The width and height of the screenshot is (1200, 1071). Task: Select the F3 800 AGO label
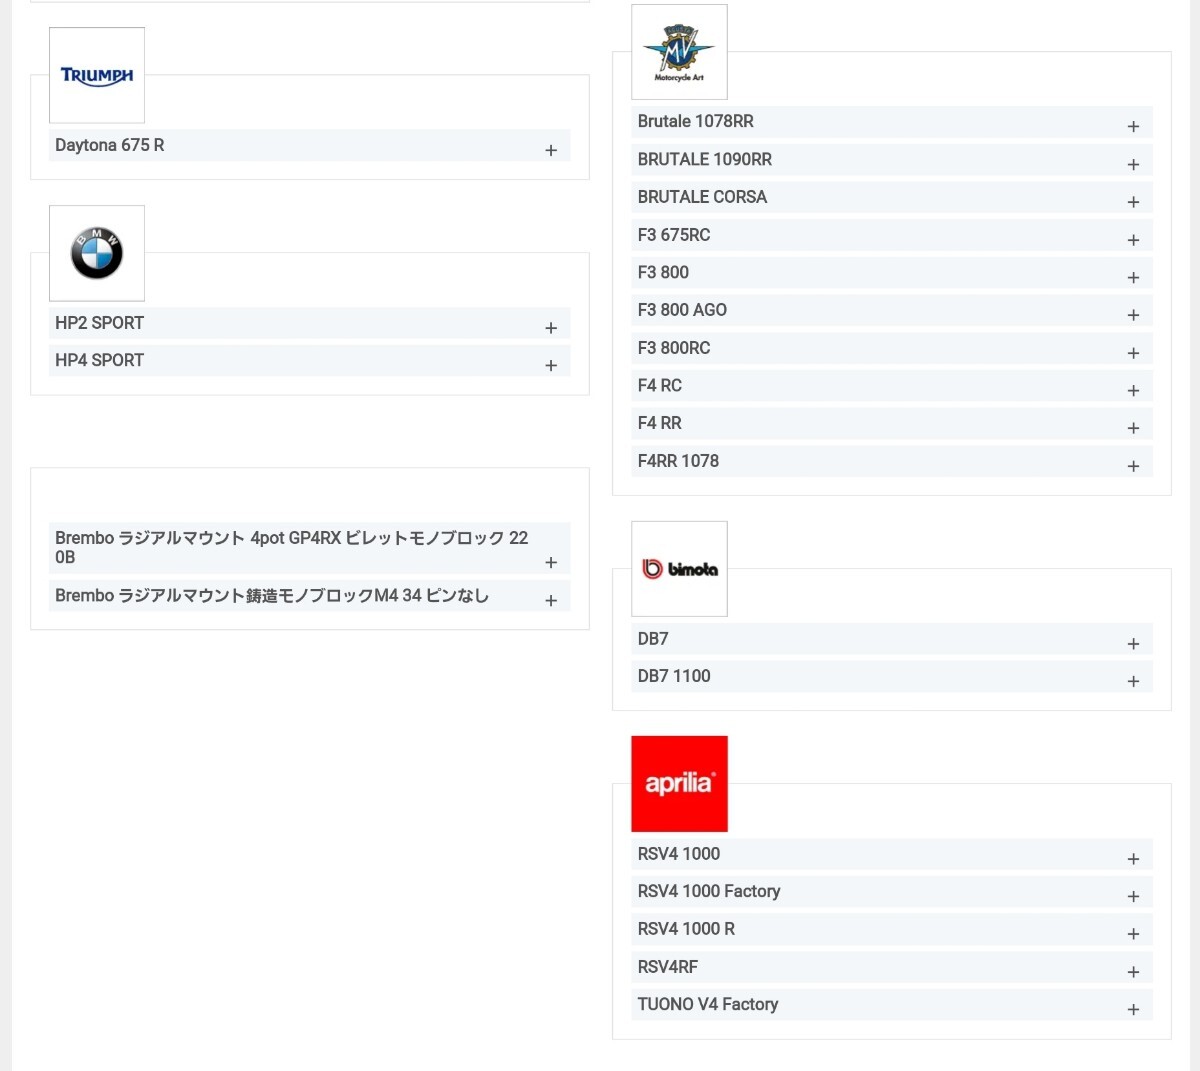682,310
